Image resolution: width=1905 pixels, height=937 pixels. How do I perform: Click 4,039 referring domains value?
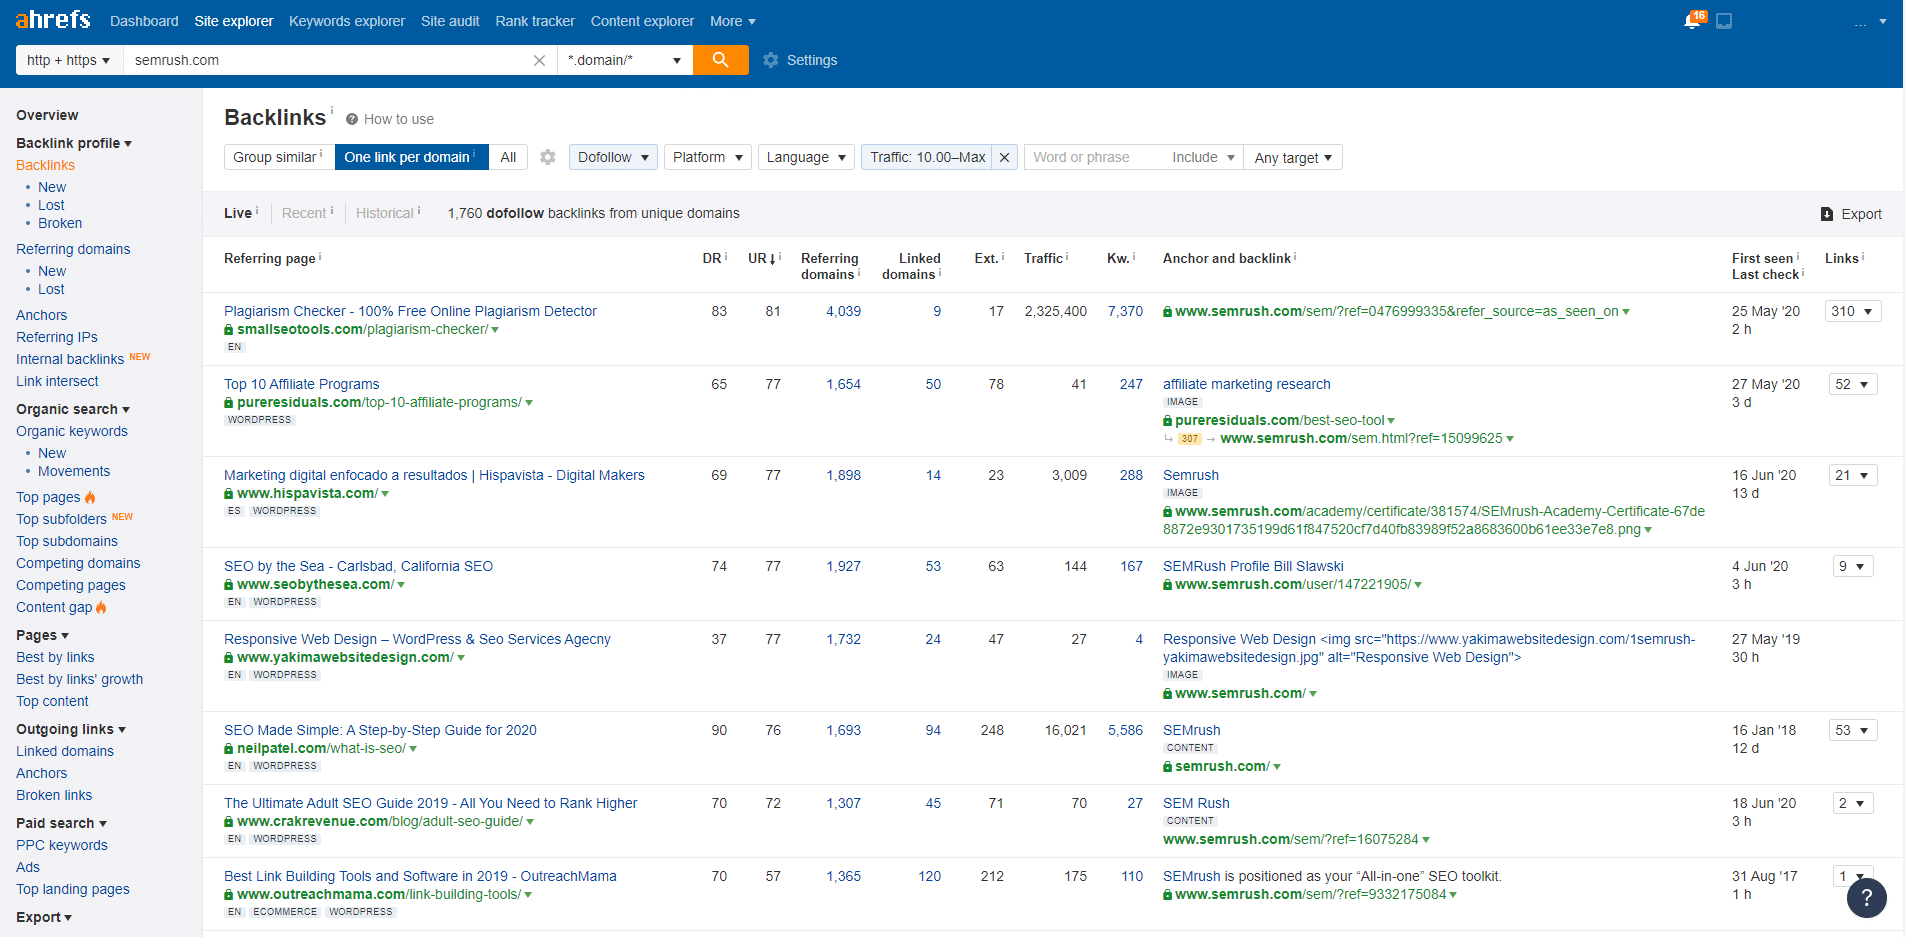coord(843,311)
